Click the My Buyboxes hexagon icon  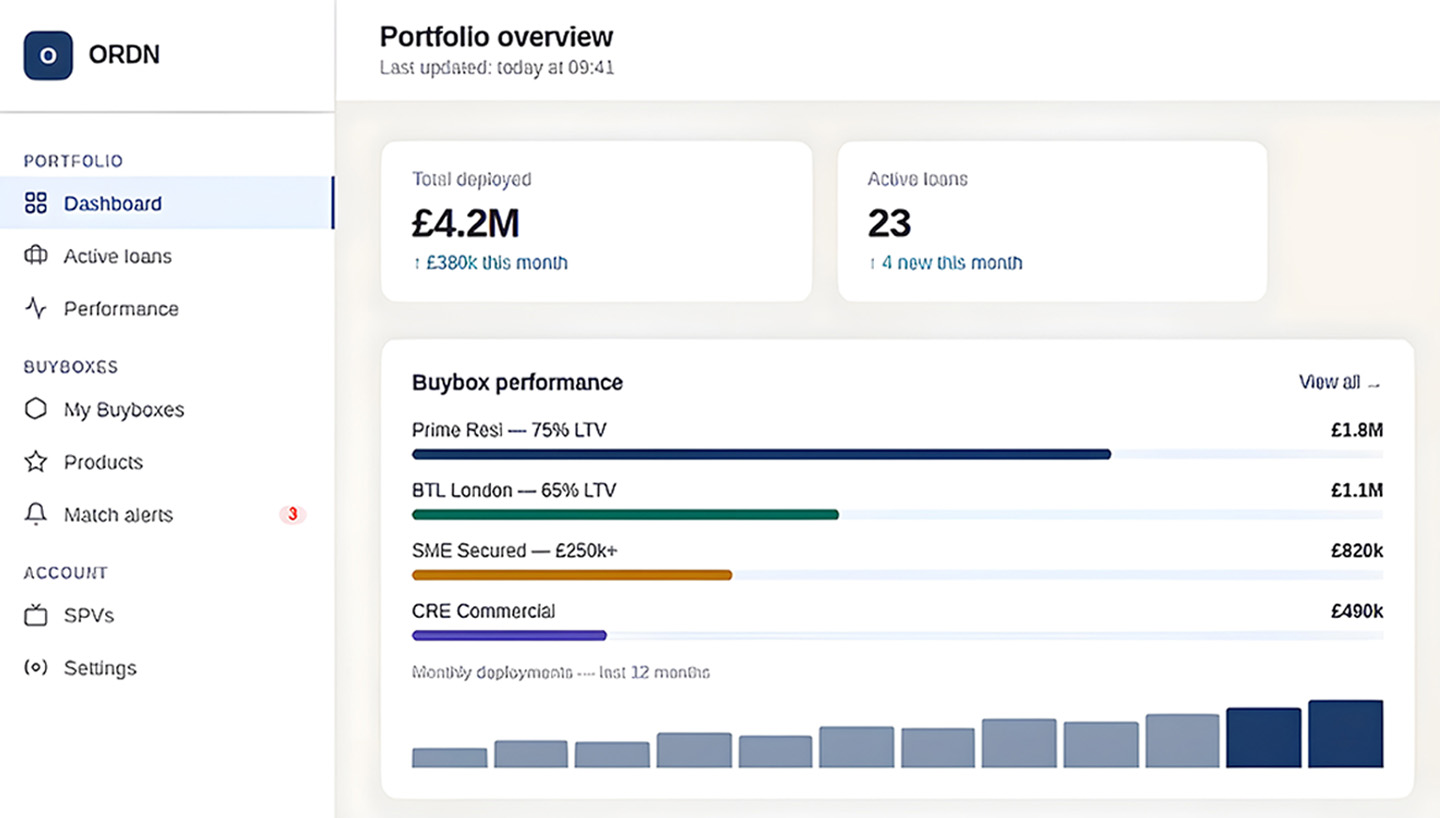coord(36,409)
